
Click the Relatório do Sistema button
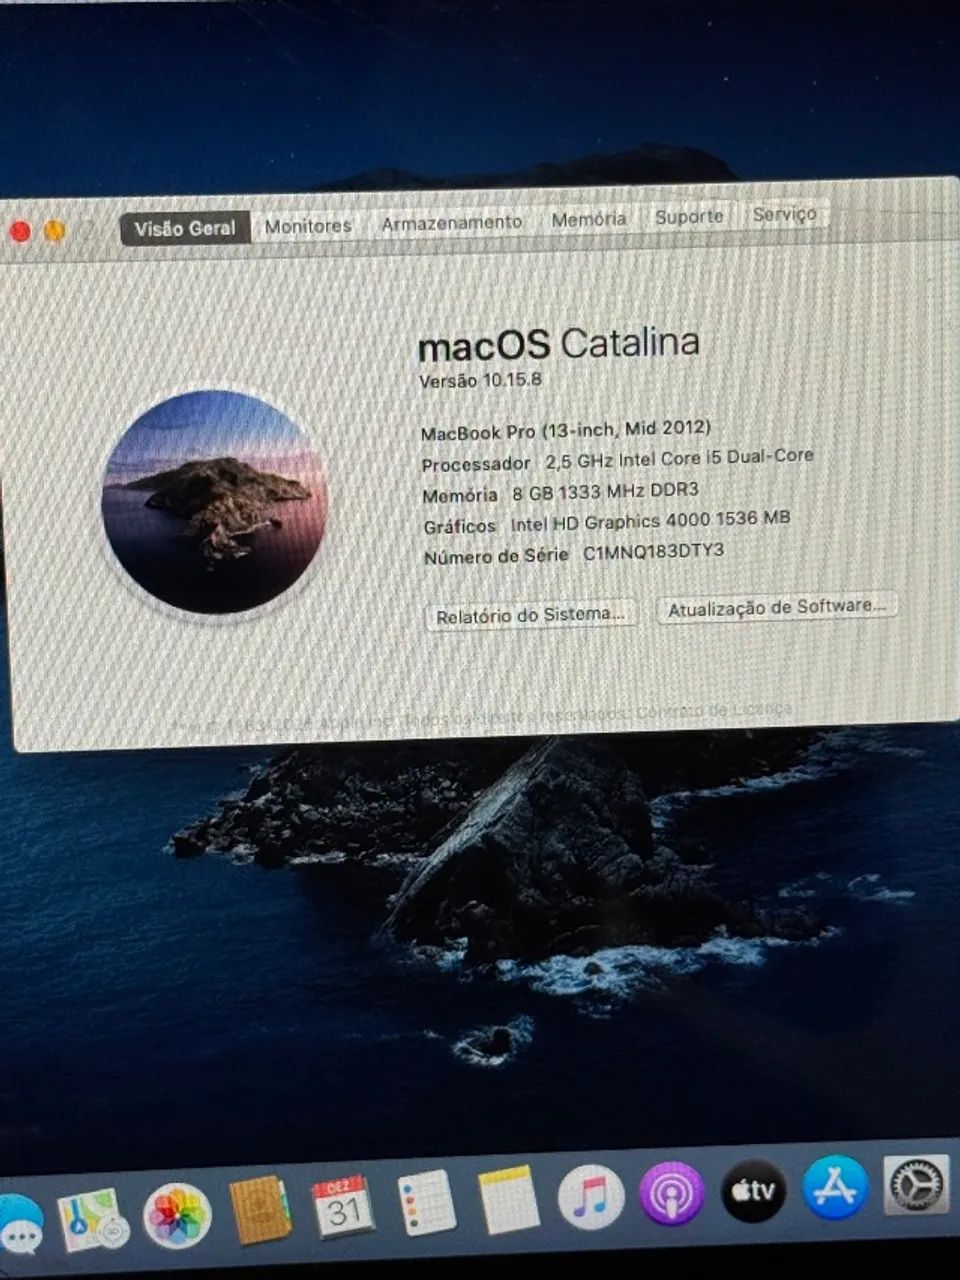click(x=531, y=615)
